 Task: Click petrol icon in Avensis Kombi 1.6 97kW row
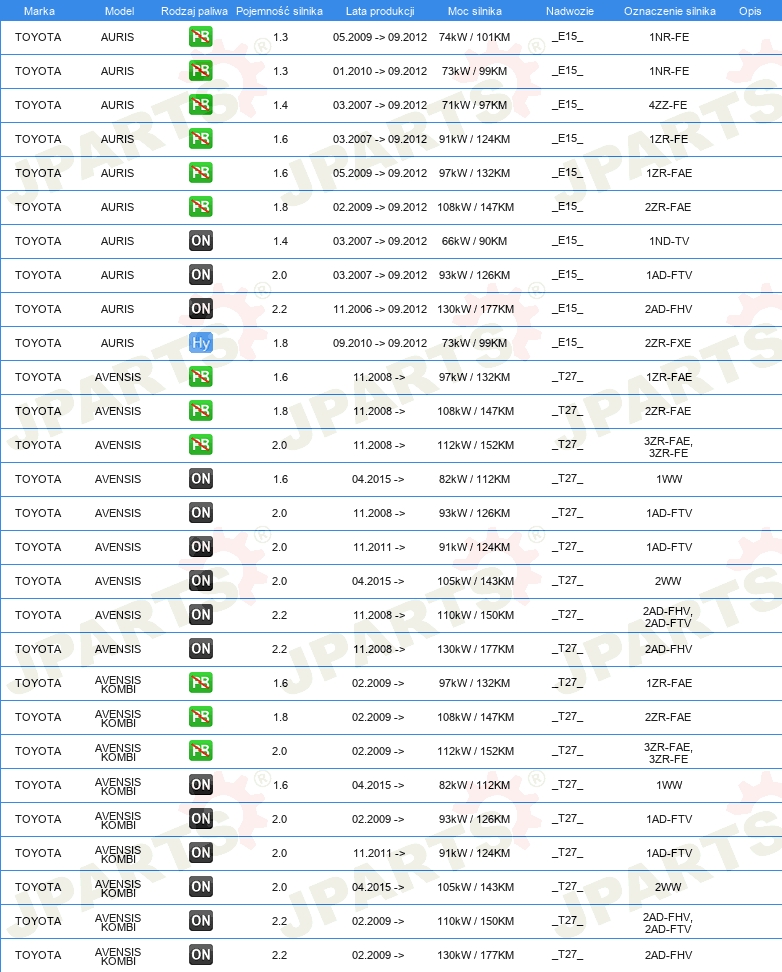tap(200, 683)
